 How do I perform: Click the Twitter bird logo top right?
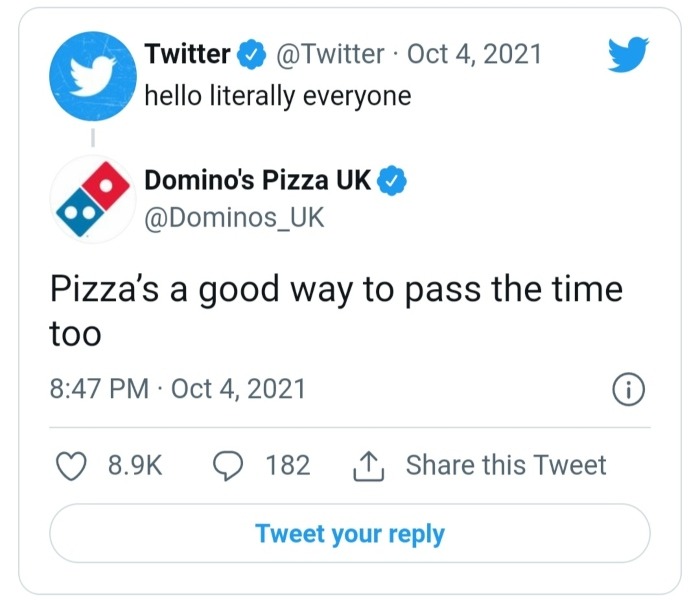click(x=628, y=55)
